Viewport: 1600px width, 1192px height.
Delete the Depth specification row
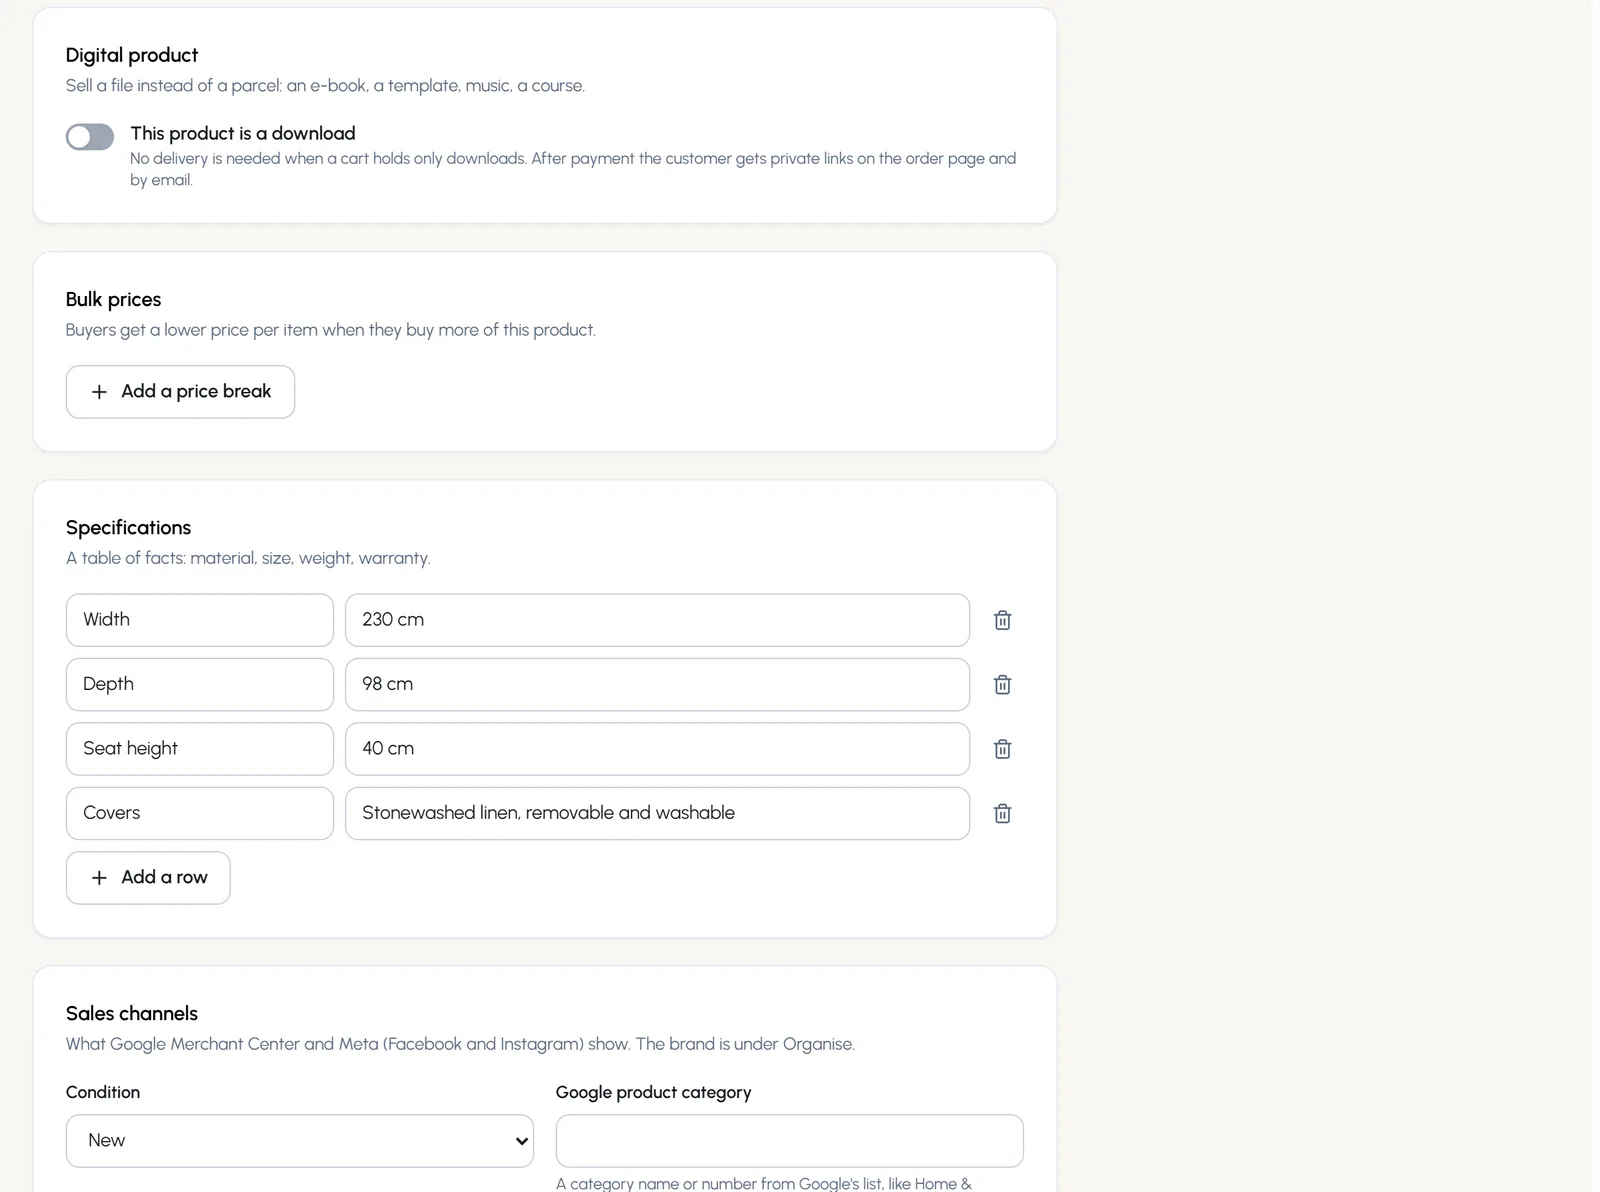click(1002, 685)
